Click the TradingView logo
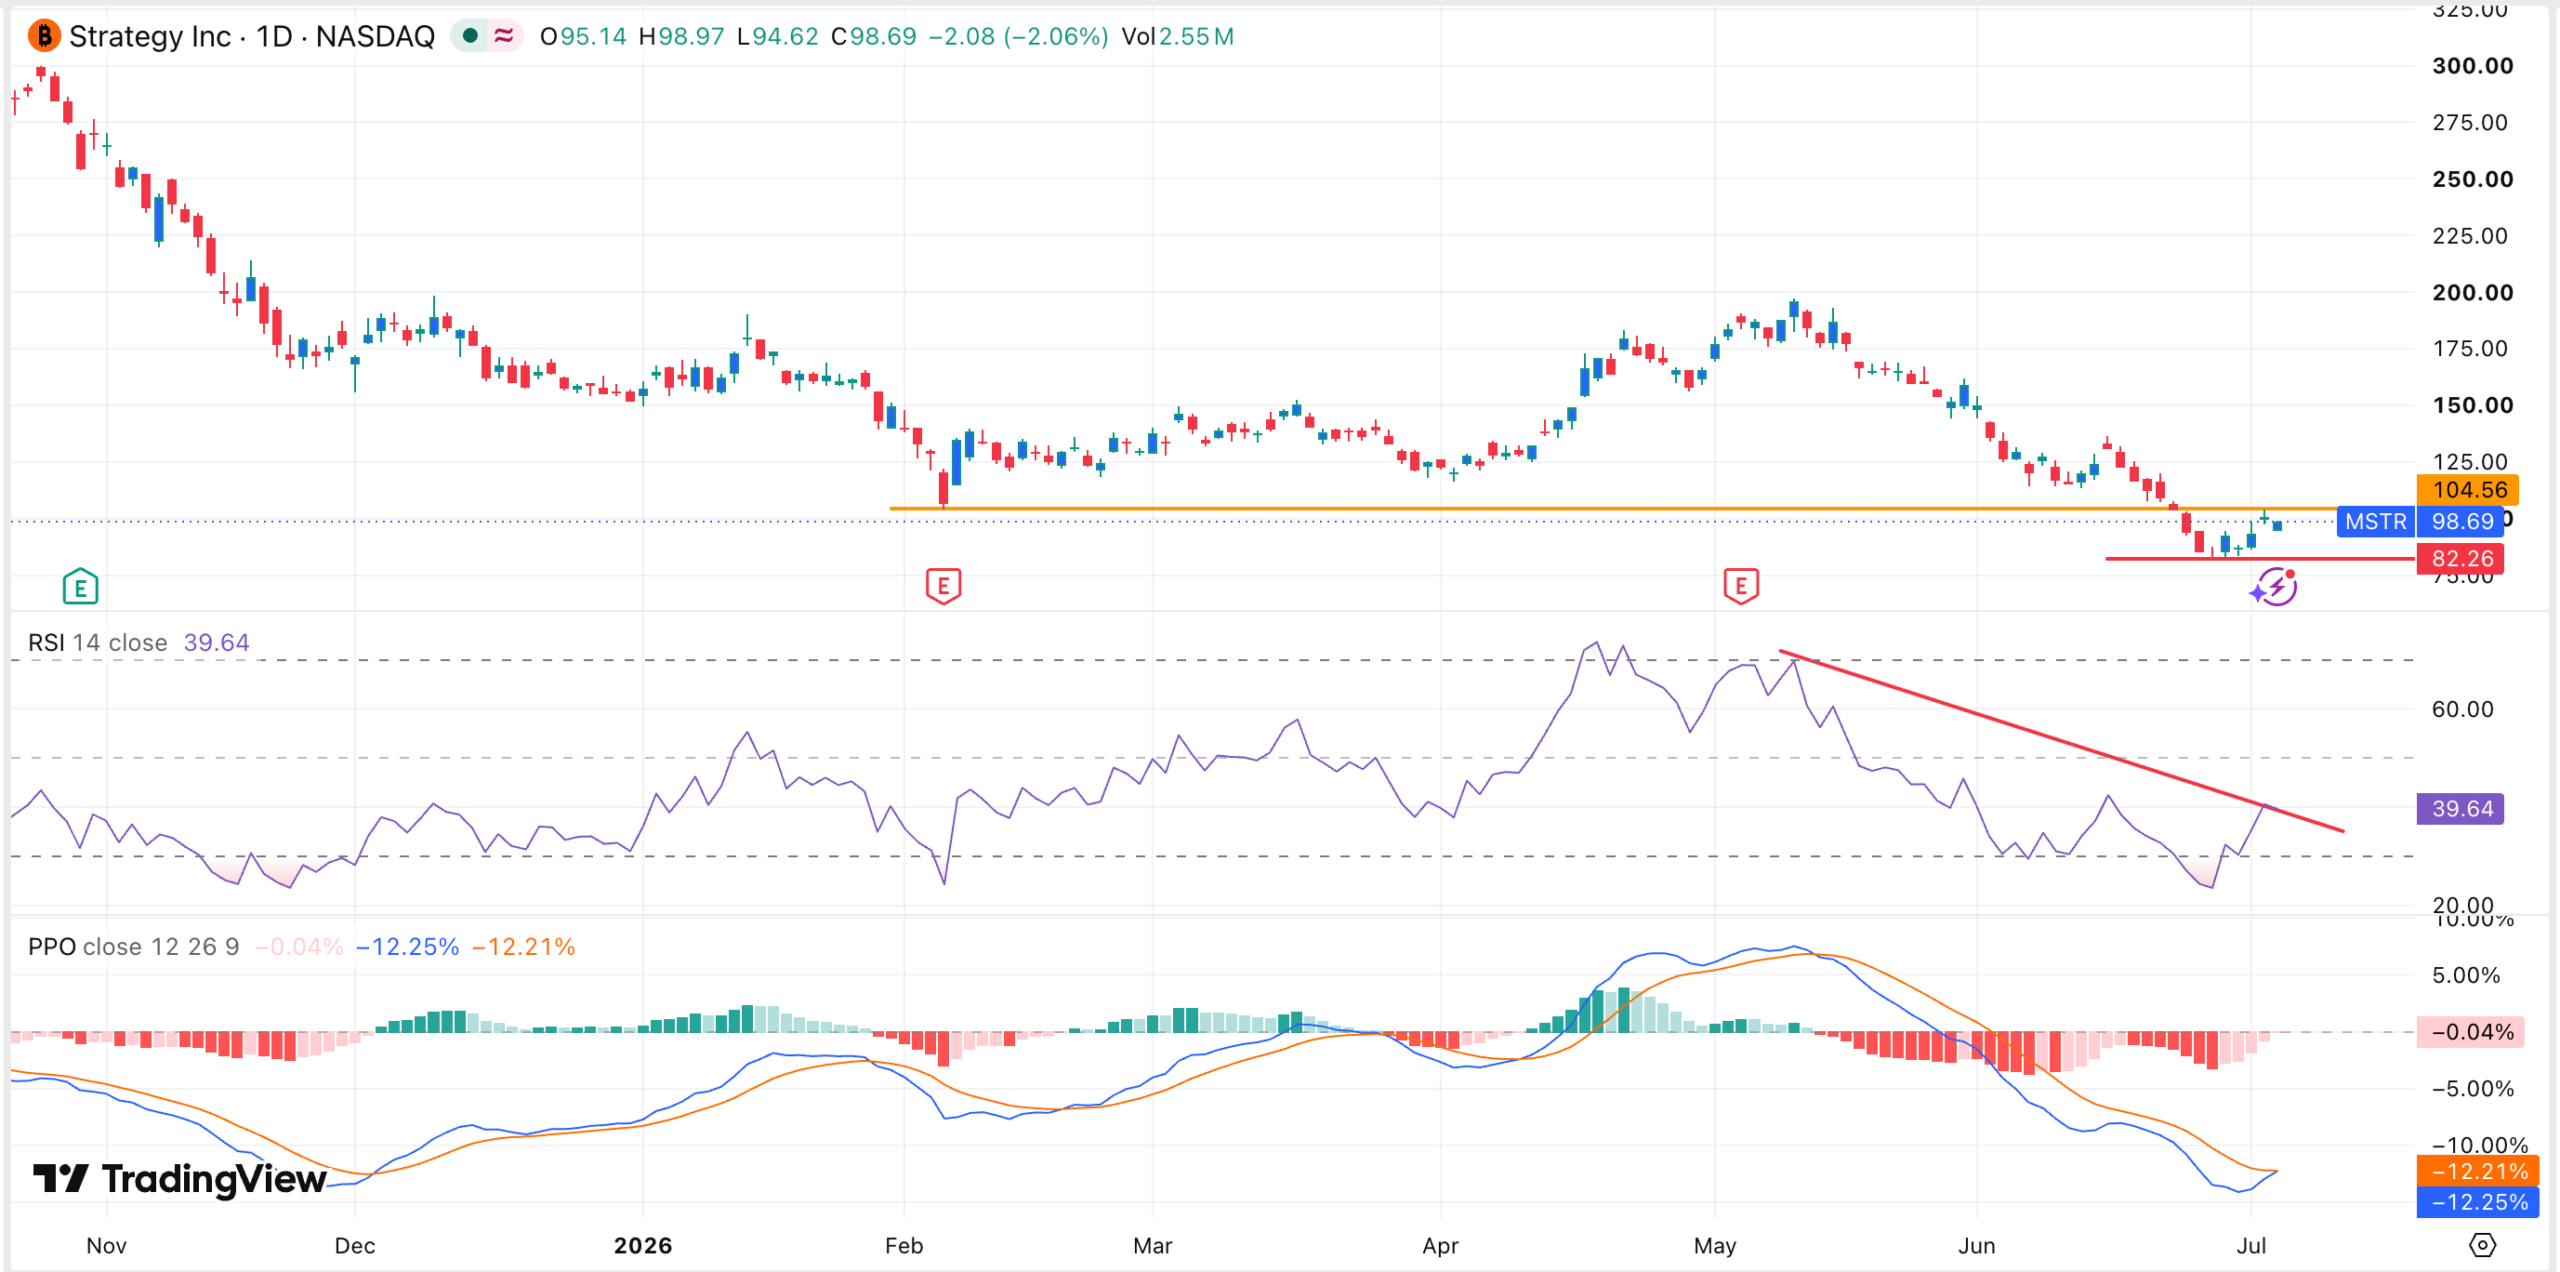 [x=180, y=1179]
